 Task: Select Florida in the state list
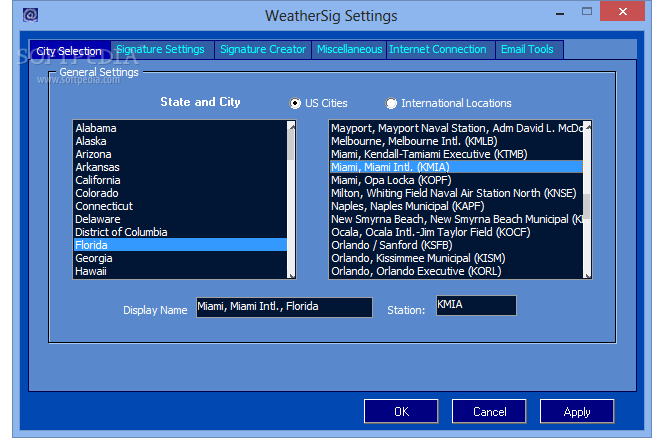[180, 245]
